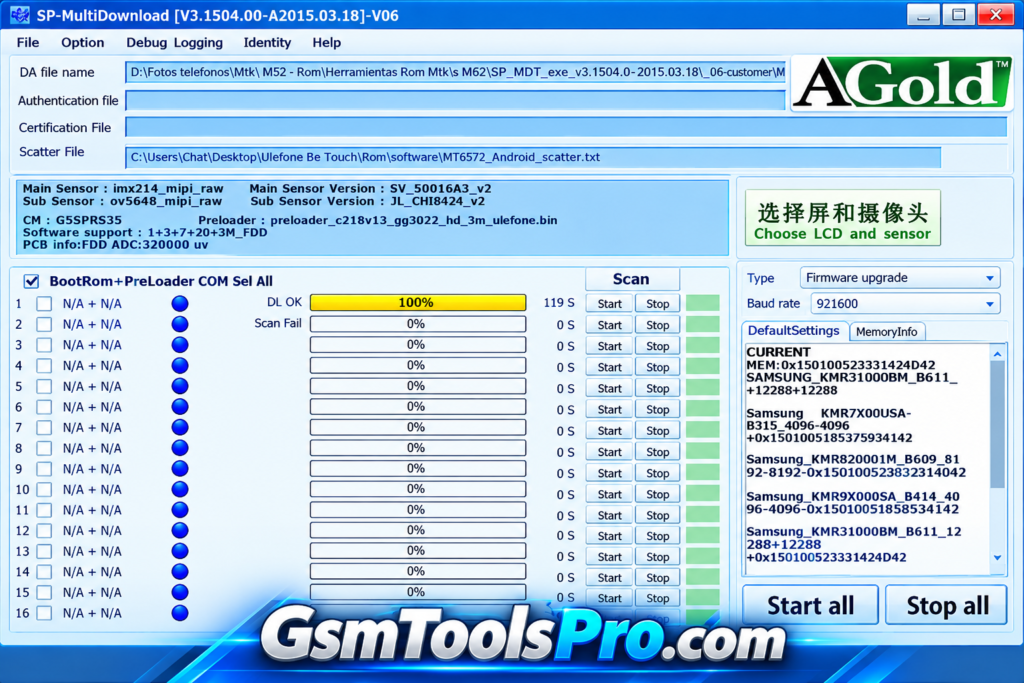Open the Option menu
1024x683 pixels.
(82, 42)
